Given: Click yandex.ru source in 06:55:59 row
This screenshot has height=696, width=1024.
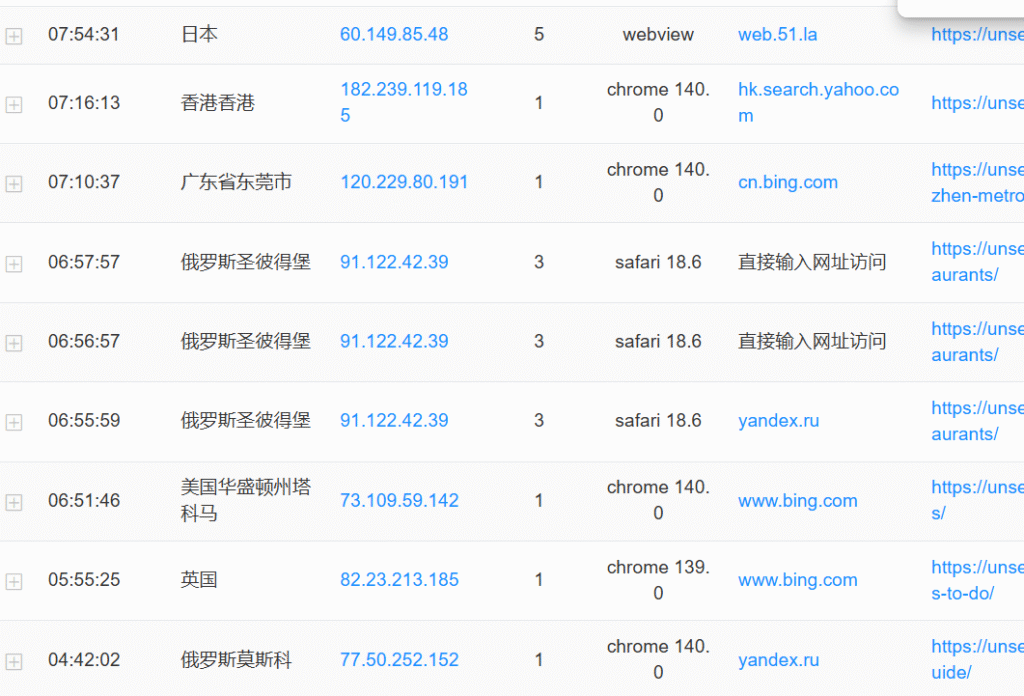Looking at the screenshot, I should coord(778,420).
